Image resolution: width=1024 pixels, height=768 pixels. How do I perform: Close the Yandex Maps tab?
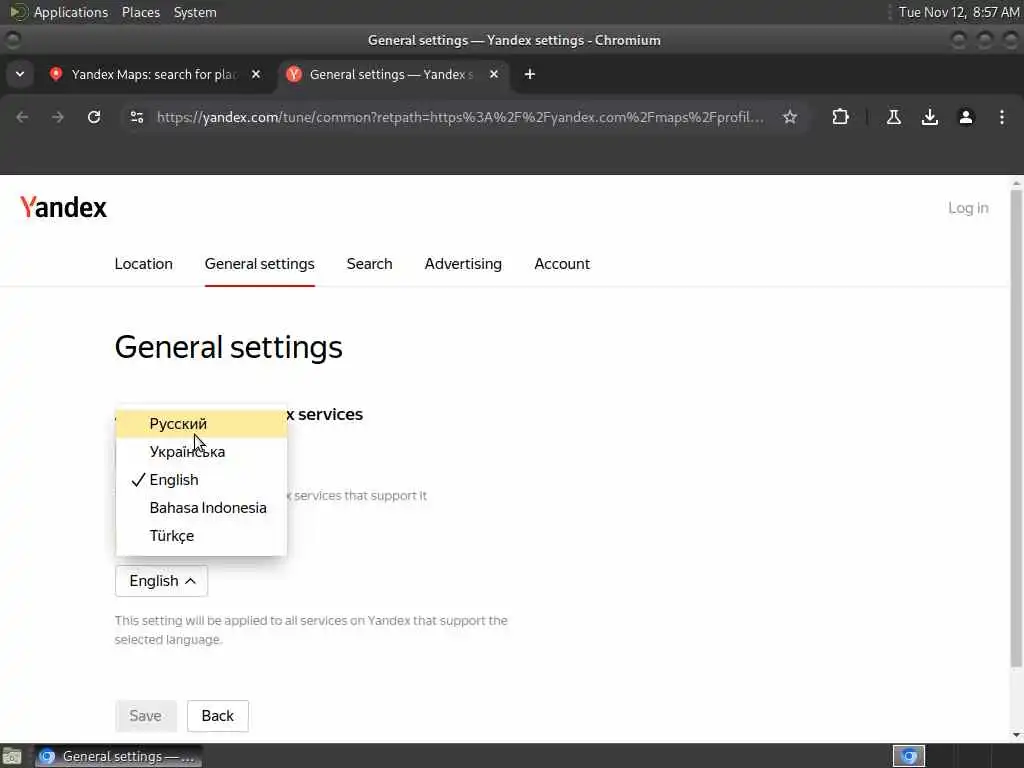(256, 74)
